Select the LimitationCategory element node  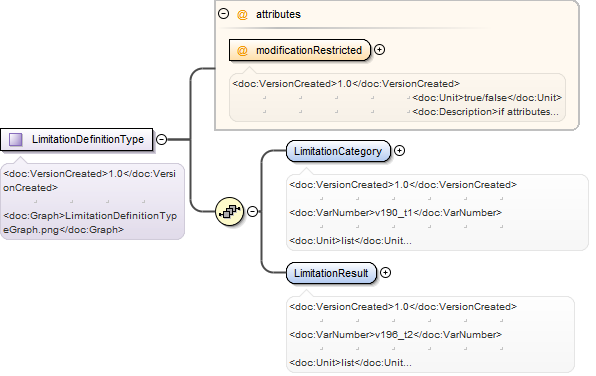(338, 151)
